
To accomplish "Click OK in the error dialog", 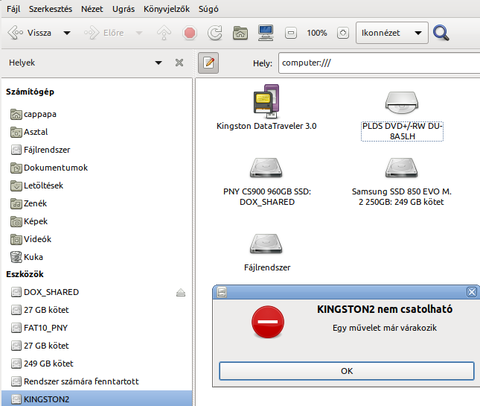I will (x=347, y=371).
